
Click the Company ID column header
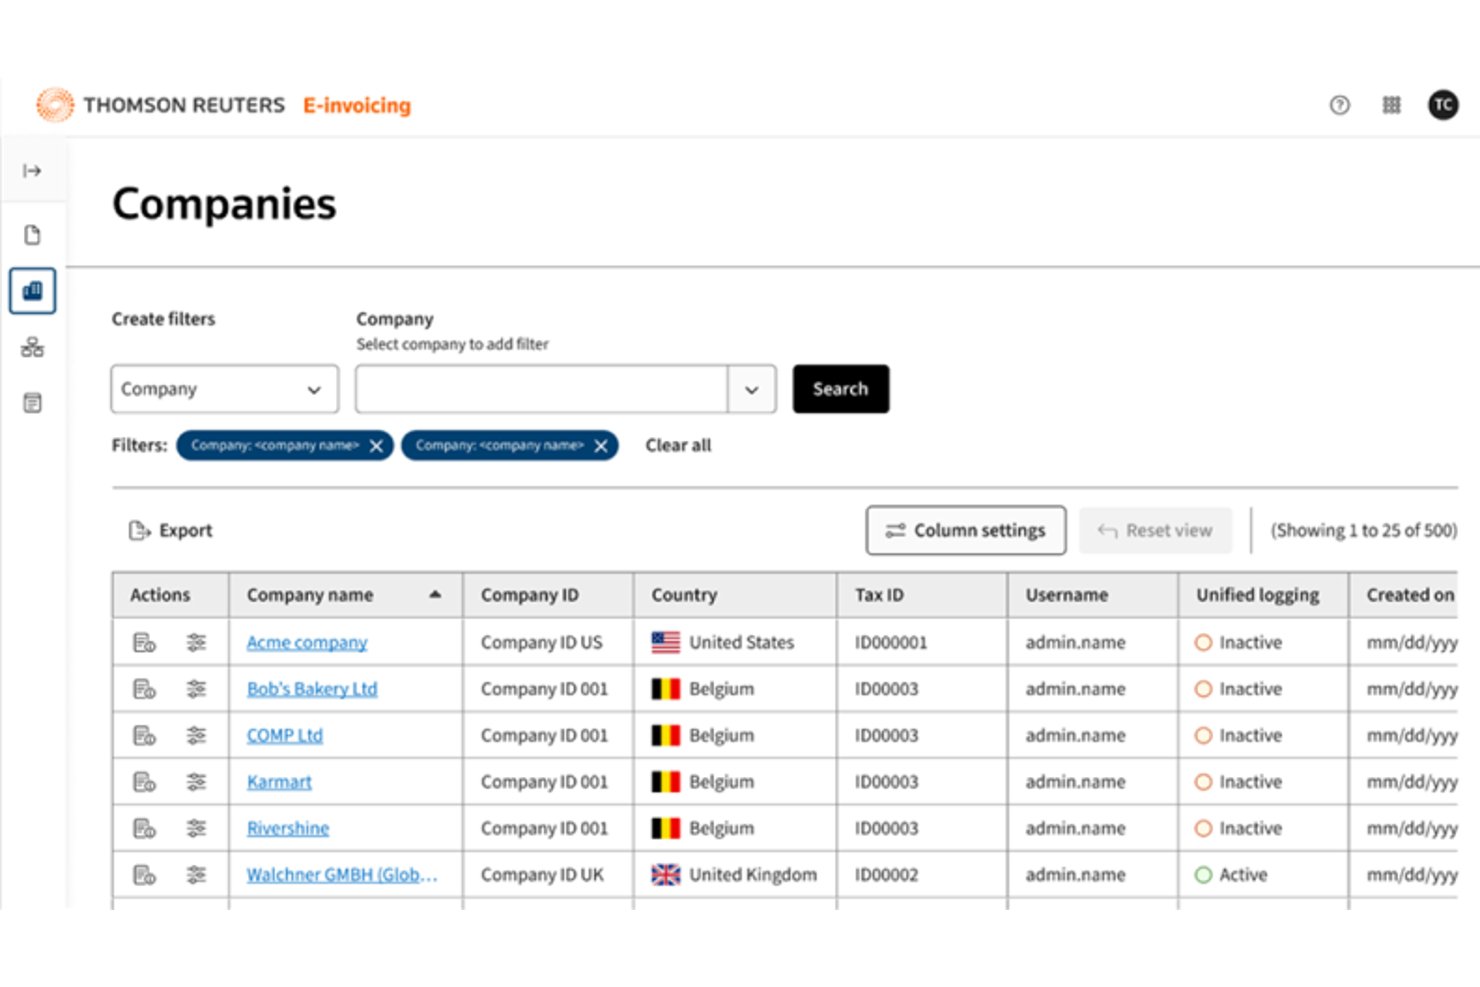pos(548,595)
